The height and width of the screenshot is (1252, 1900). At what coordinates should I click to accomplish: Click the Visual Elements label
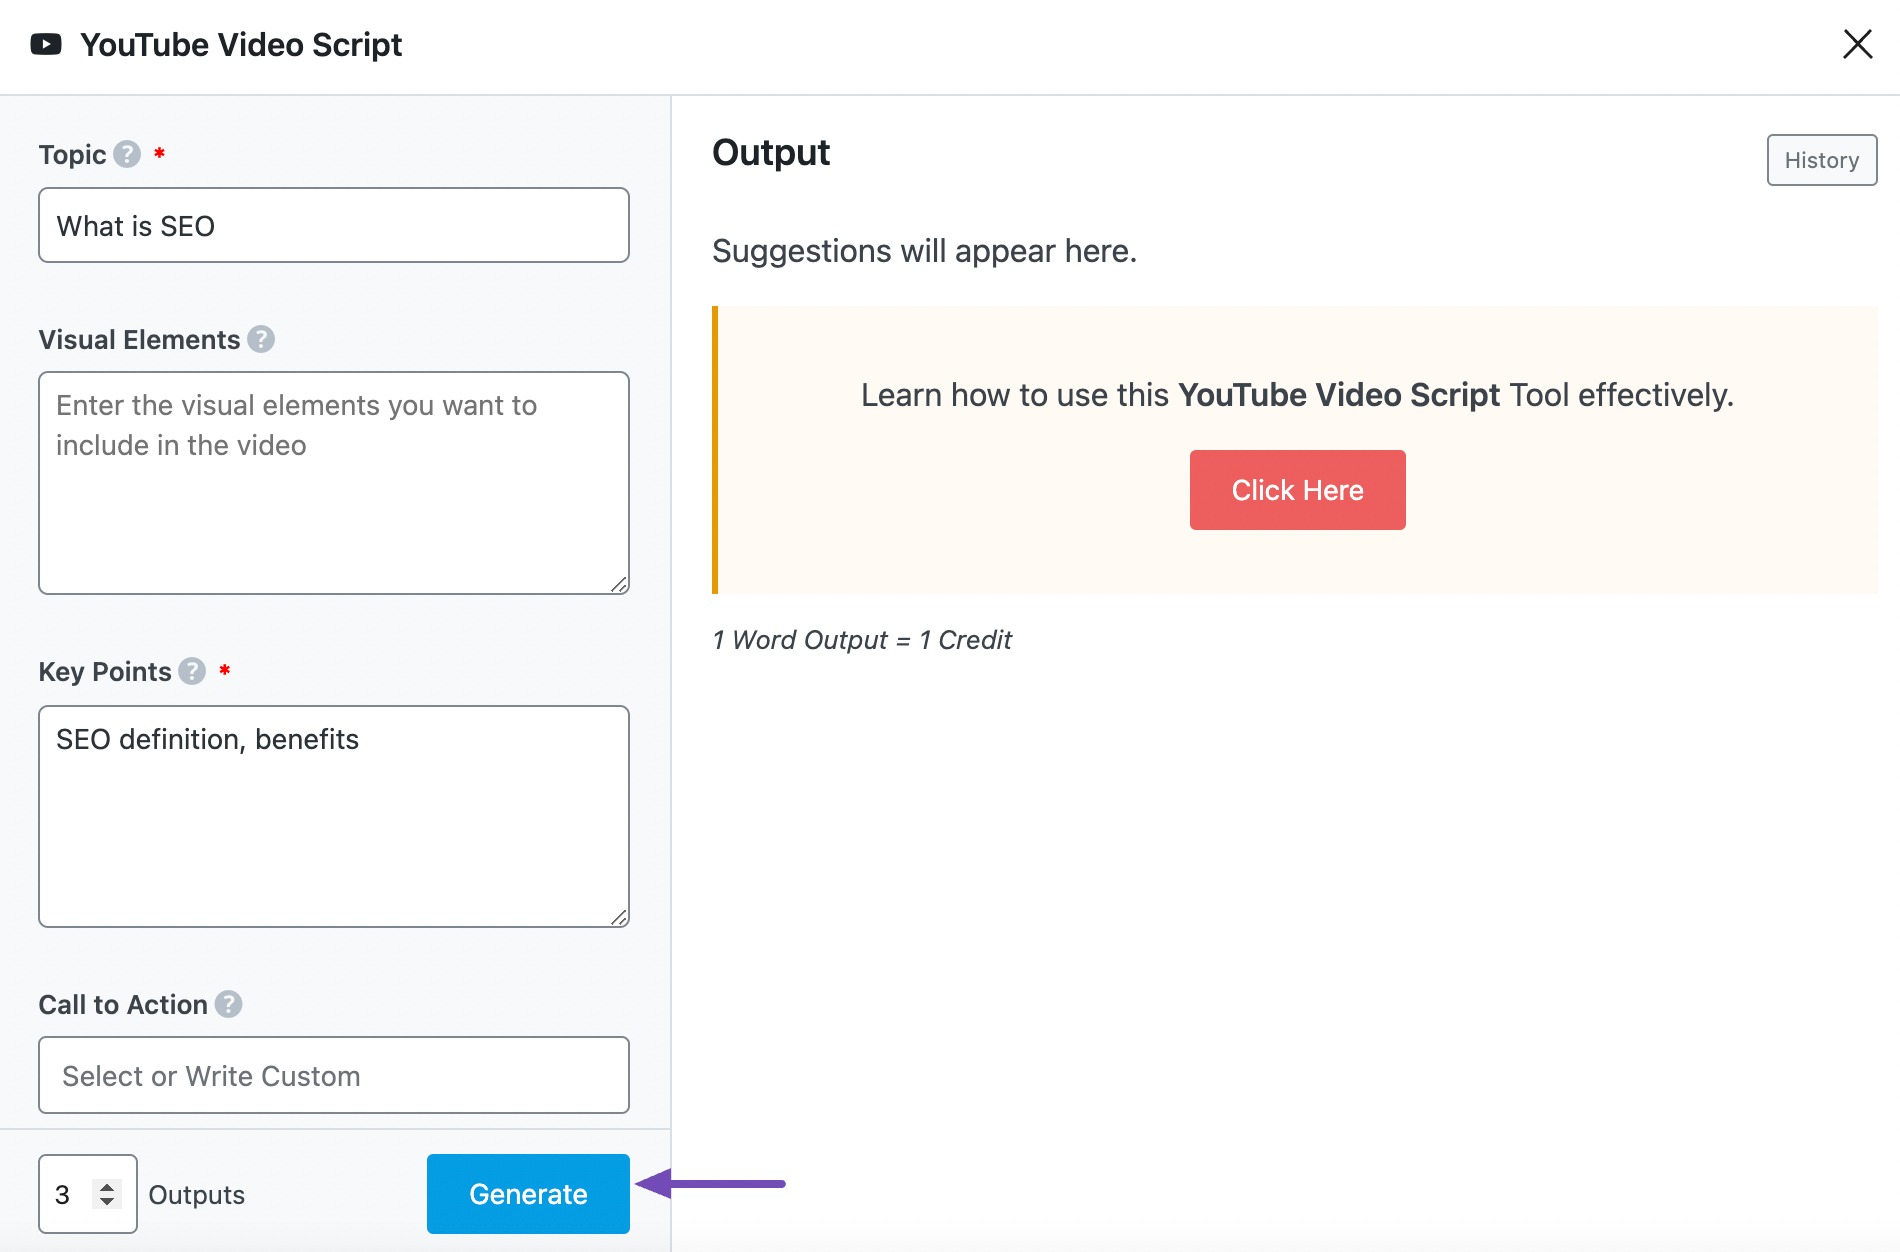[139, 340]
